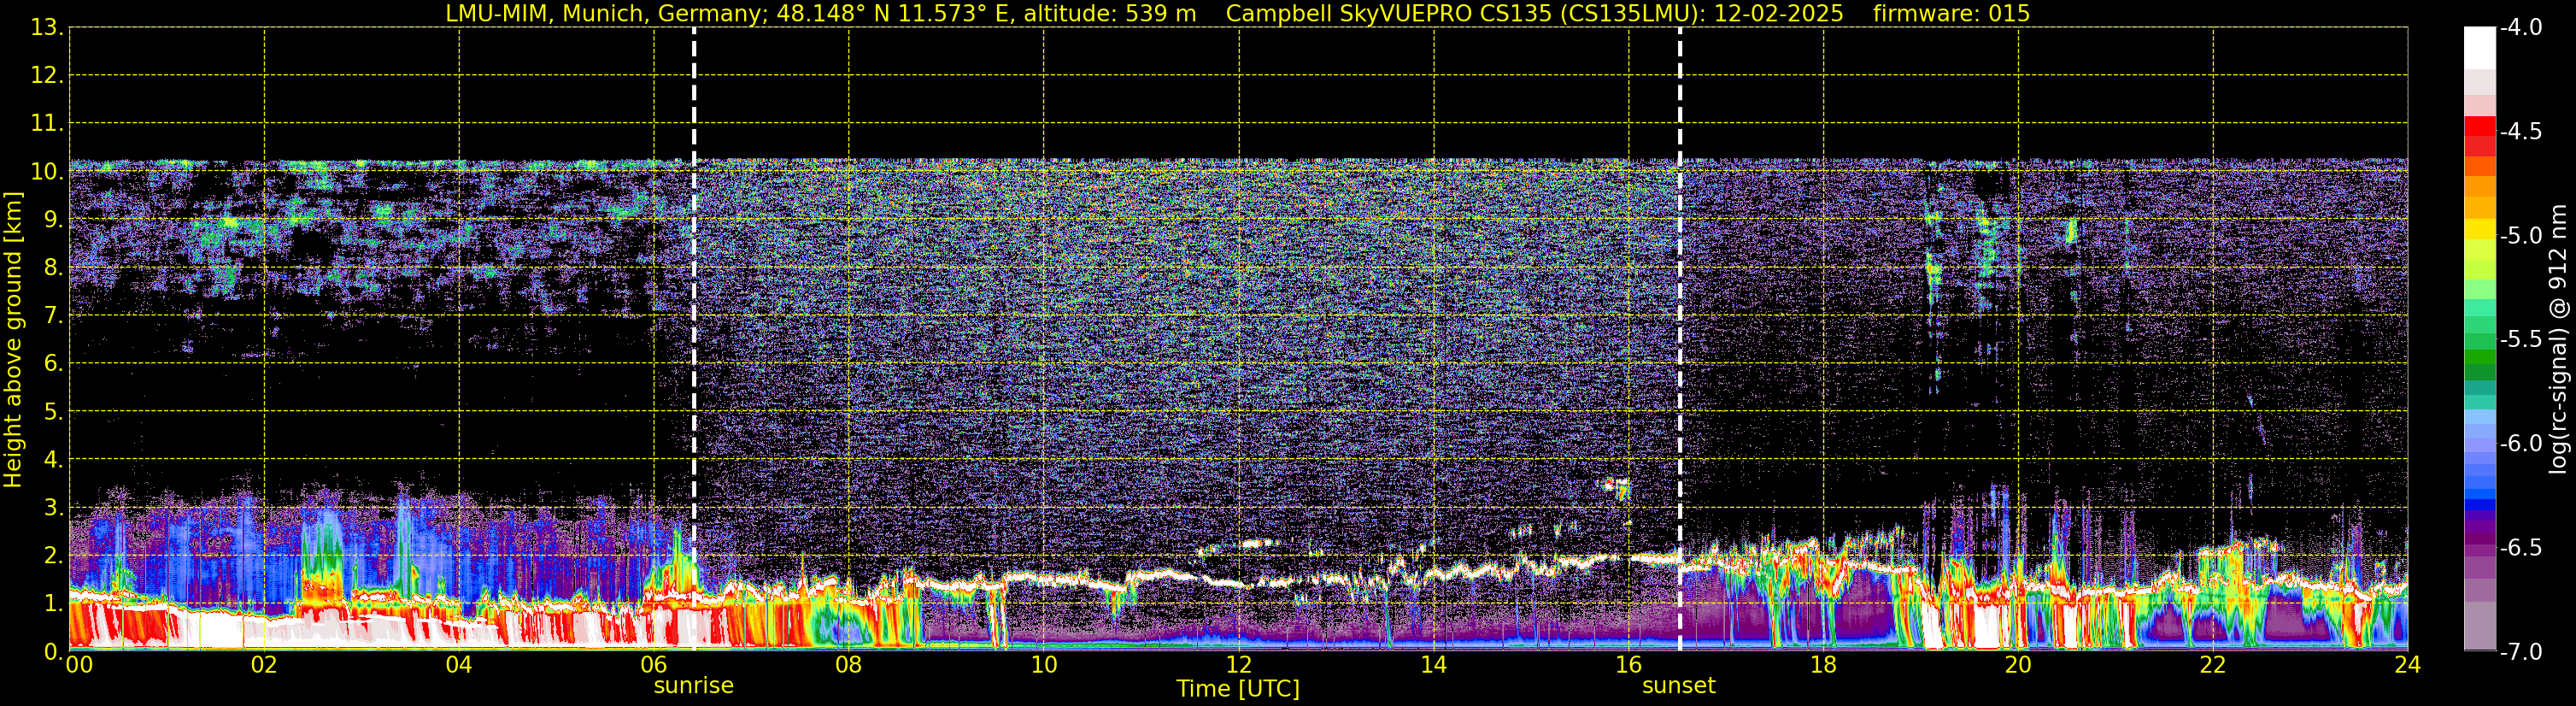Click the "Height above ground [km]" axis title
The width and height of the screenshot is (2576, 706).
[x=13, y=339]
